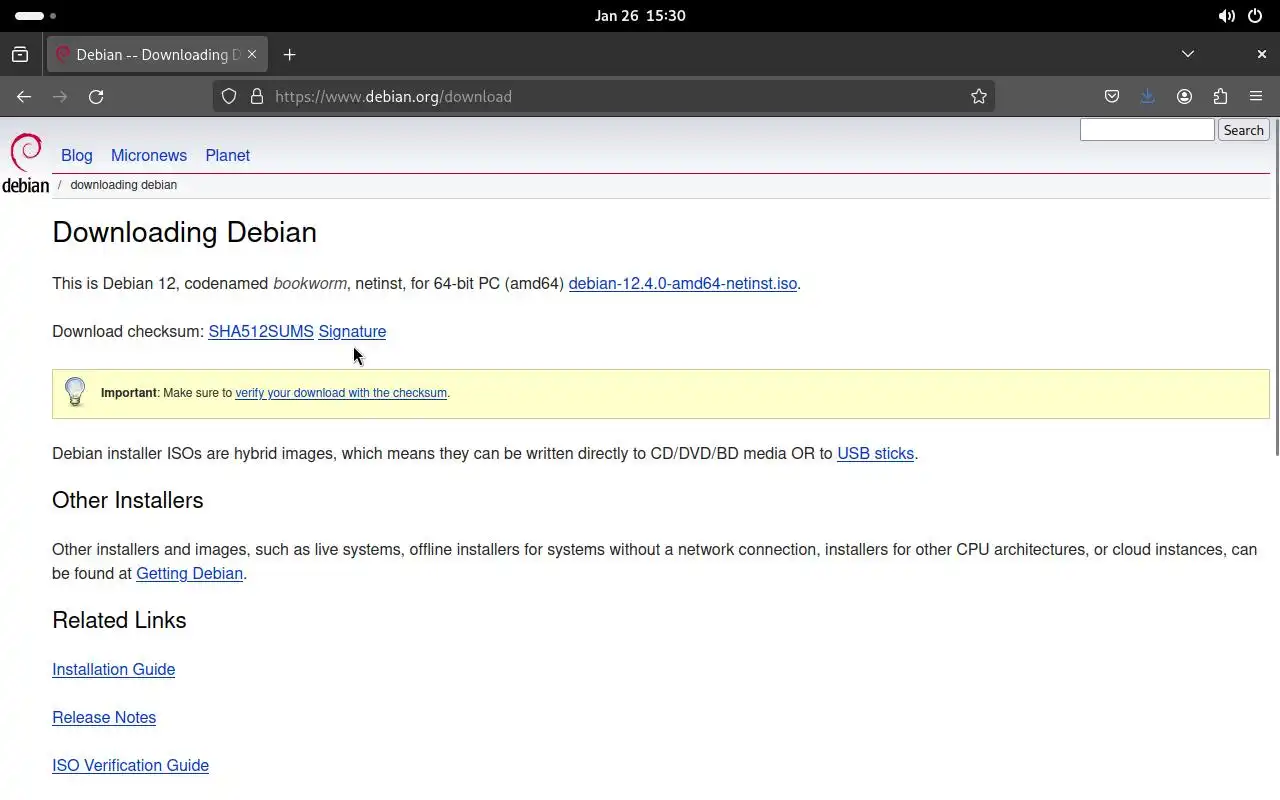Open the Signature link
The height and width of the screenshot is (800, 1280).
pyautogui.click(x=352, y=332)
